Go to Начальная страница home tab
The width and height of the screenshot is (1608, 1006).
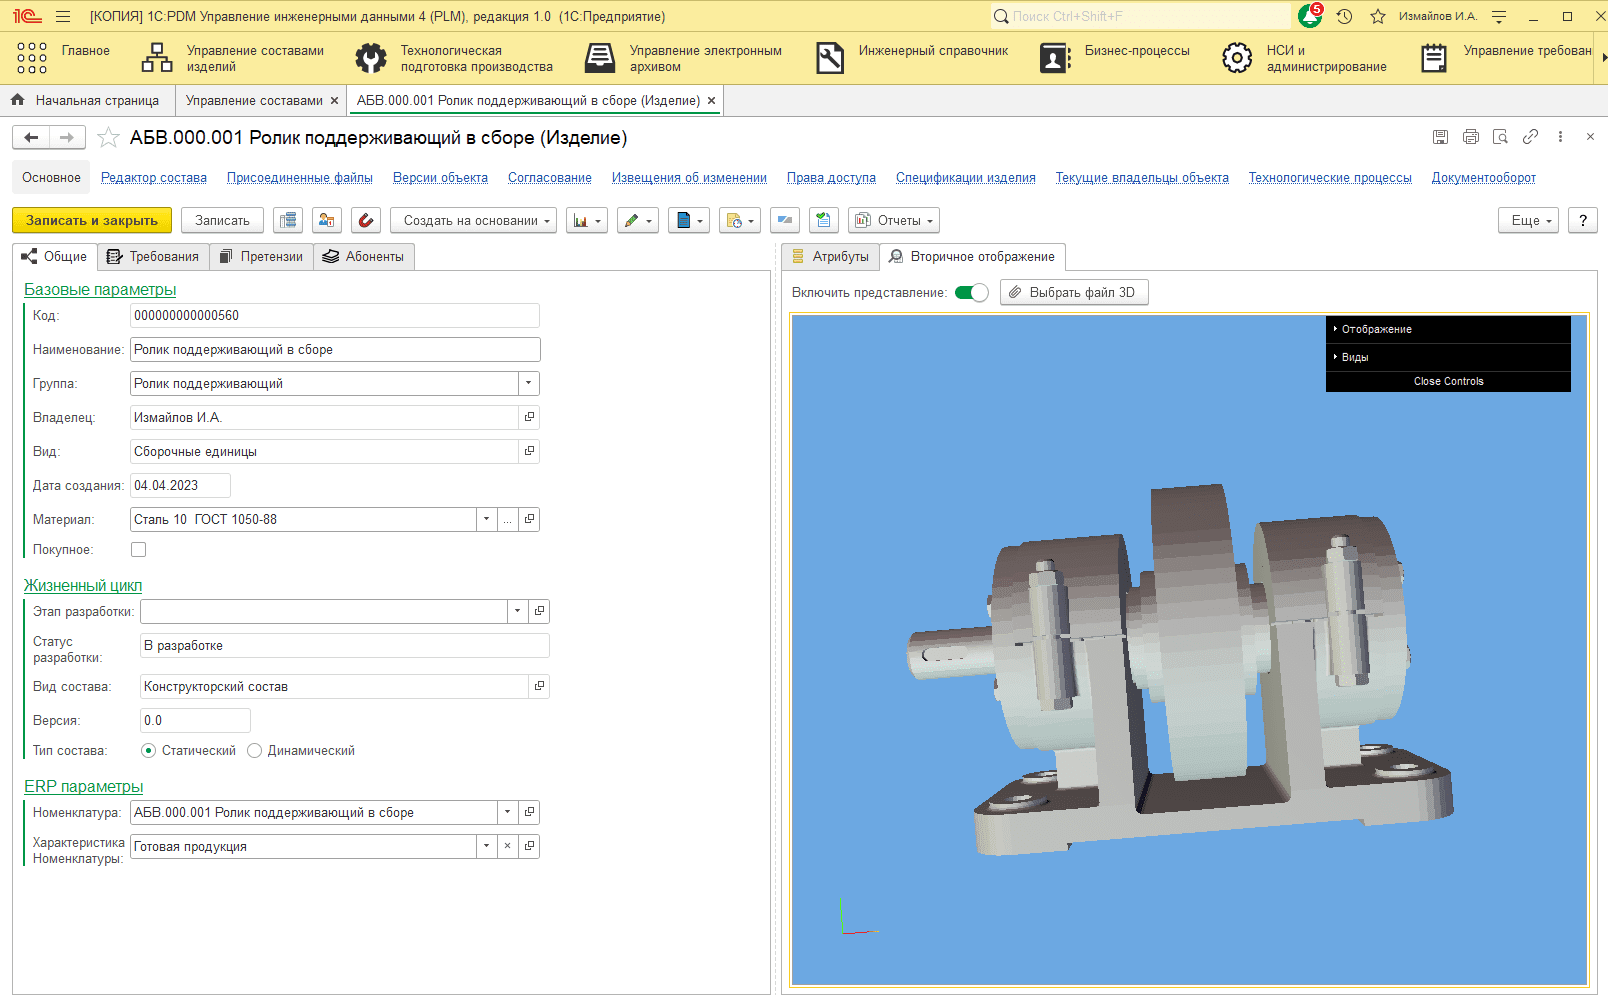[85, 100]
